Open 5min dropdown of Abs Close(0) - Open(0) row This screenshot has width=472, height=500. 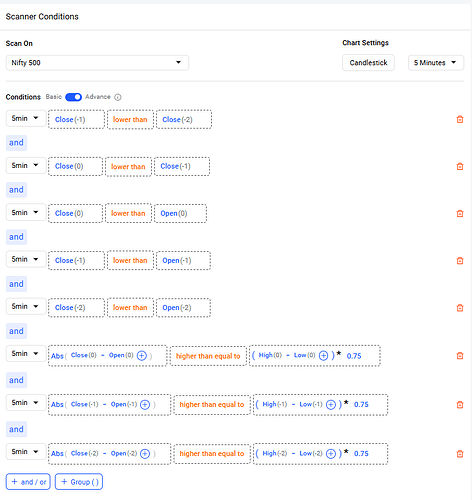pos(26,353)
